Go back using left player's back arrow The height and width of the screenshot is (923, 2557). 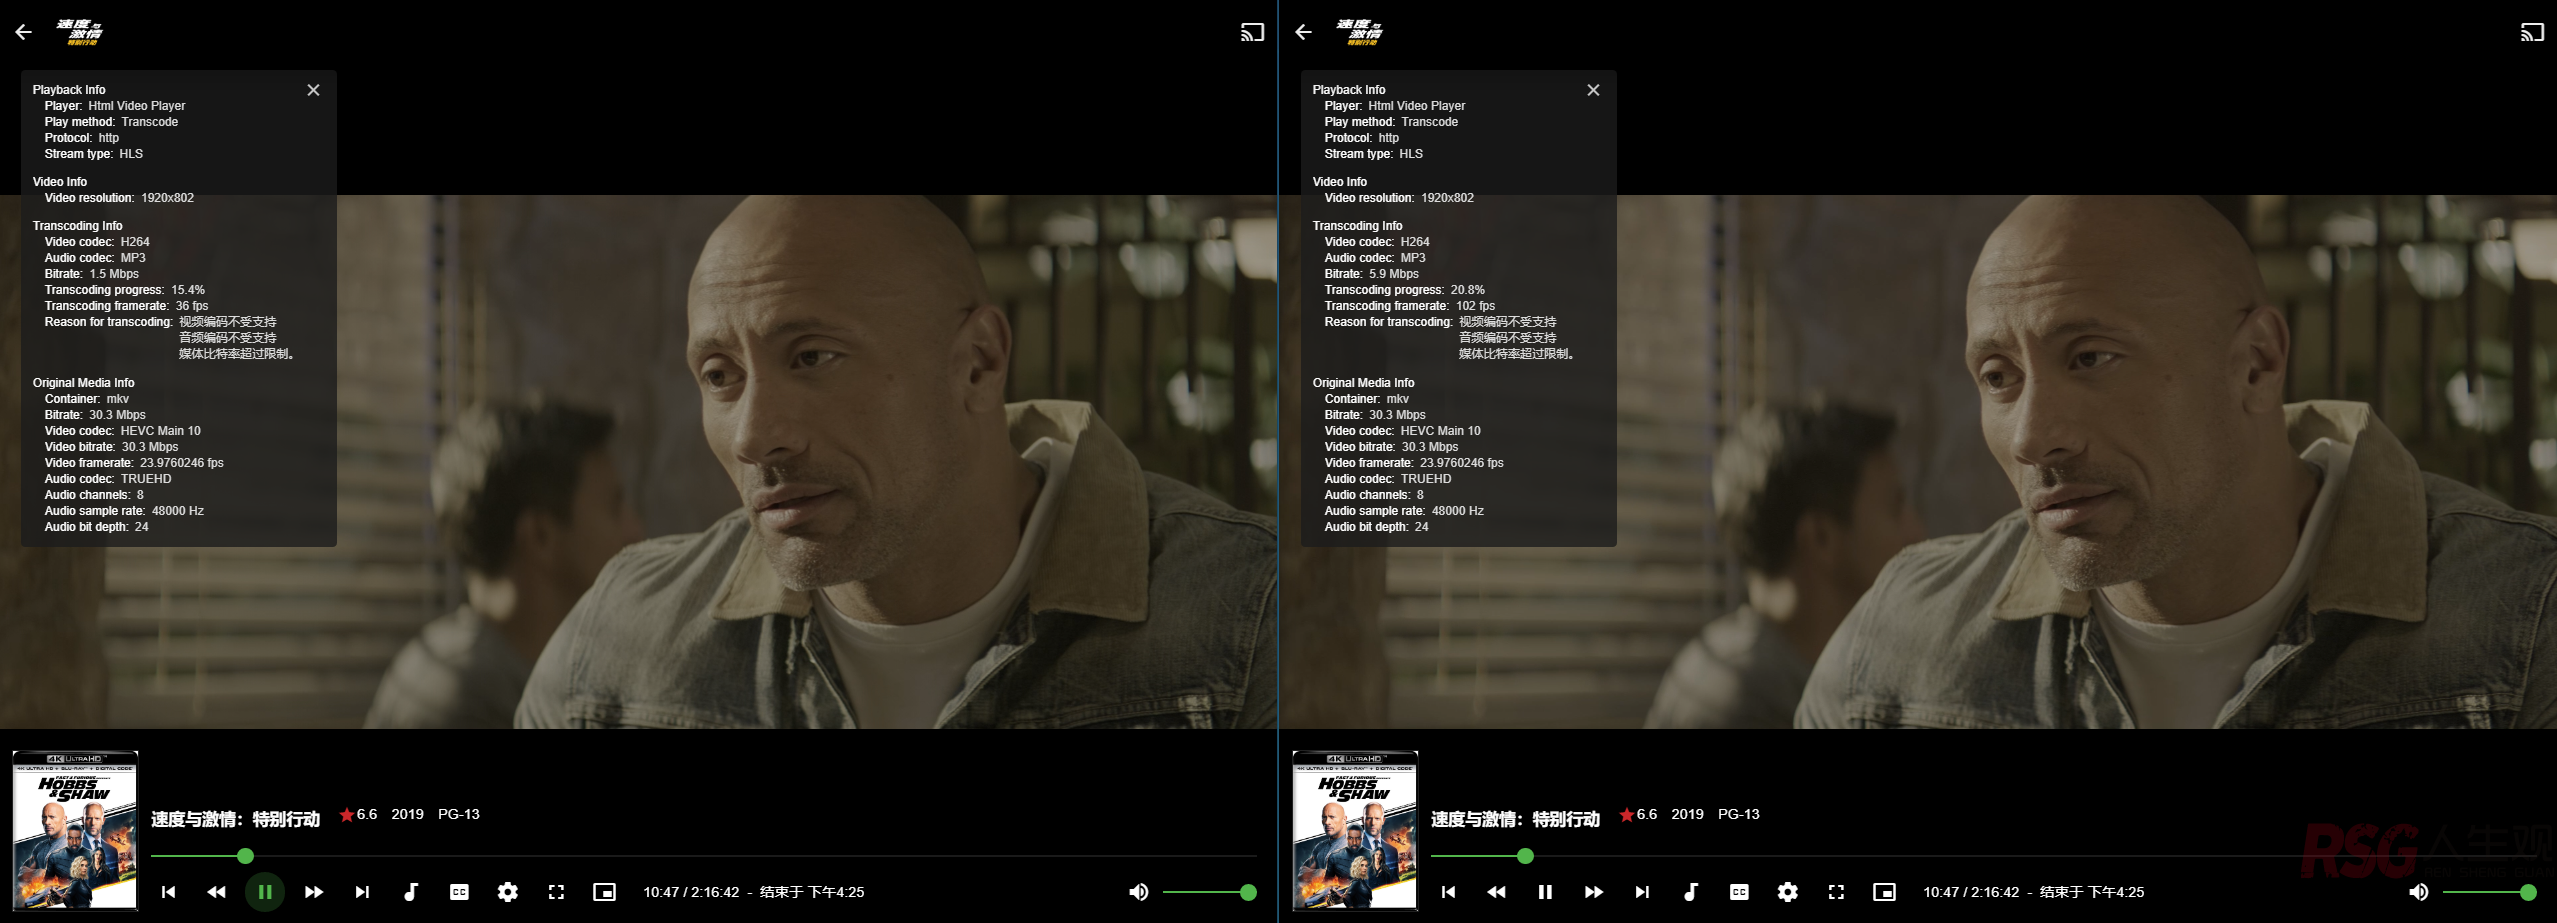tap(24, 32)
